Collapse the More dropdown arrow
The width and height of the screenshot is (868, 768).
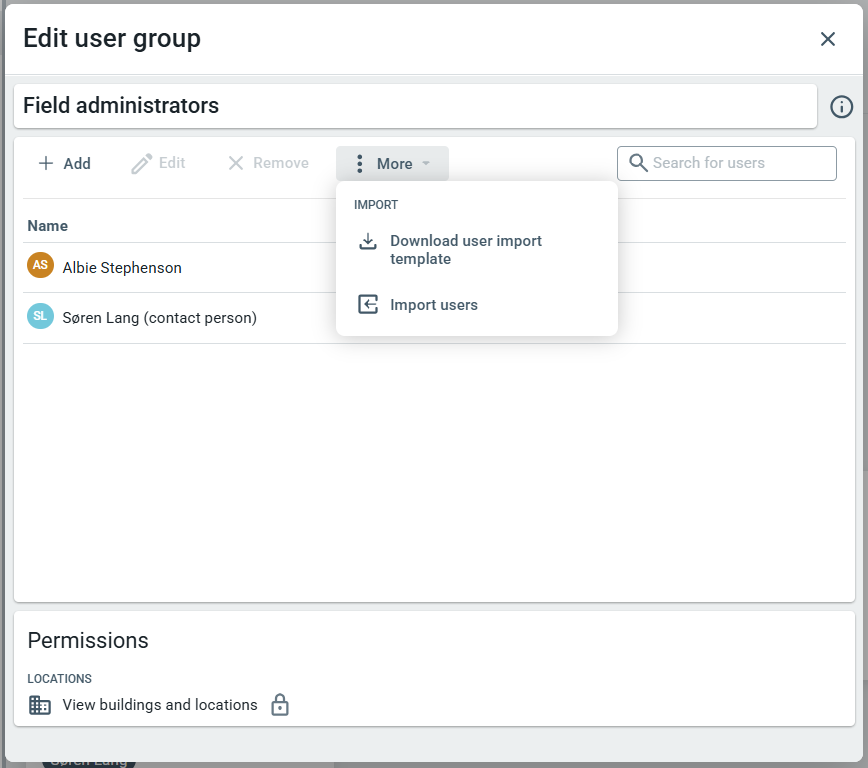(x=426, y=164)
